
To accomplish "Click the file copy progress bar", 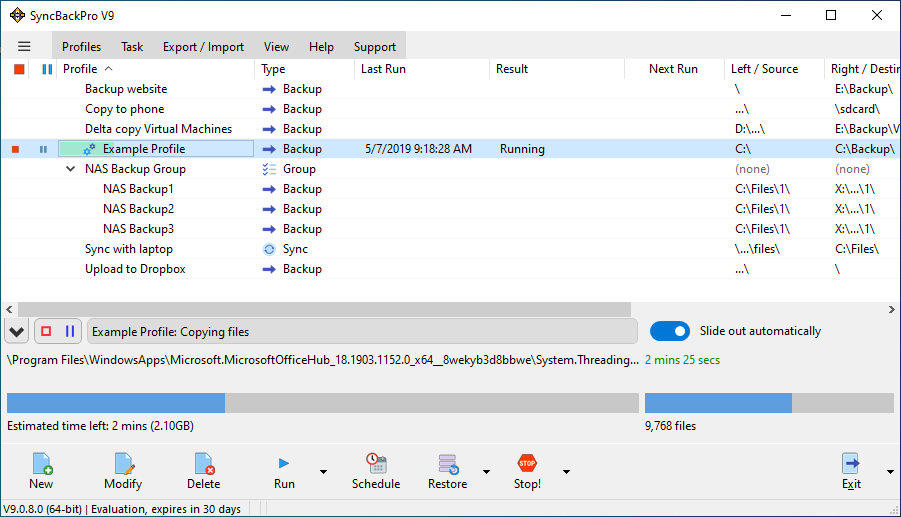I will point(323,403).
